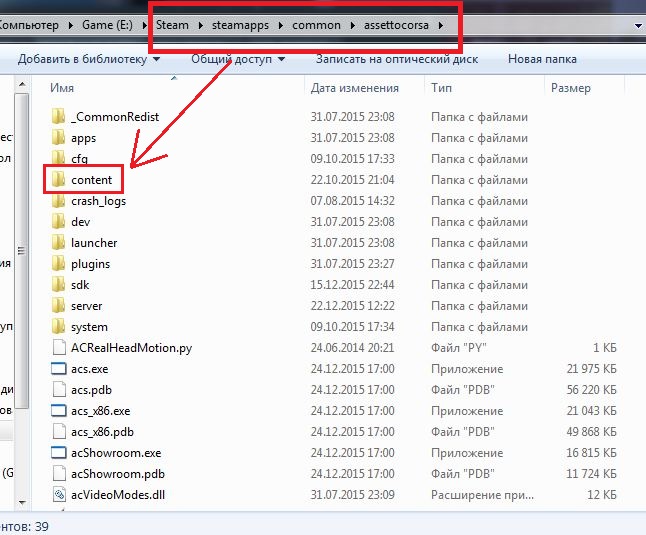Viewport: 646px width, 535px height.
Task: Click the size value 11 724 КБ
Action: click(591, 474)
